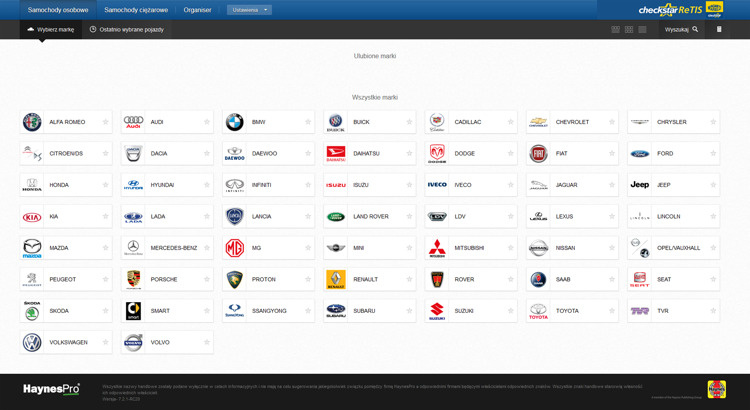Screen dimensions: 750x410
Task: Select the Chevrolet bowtie logo
Action: pos(538,122)
